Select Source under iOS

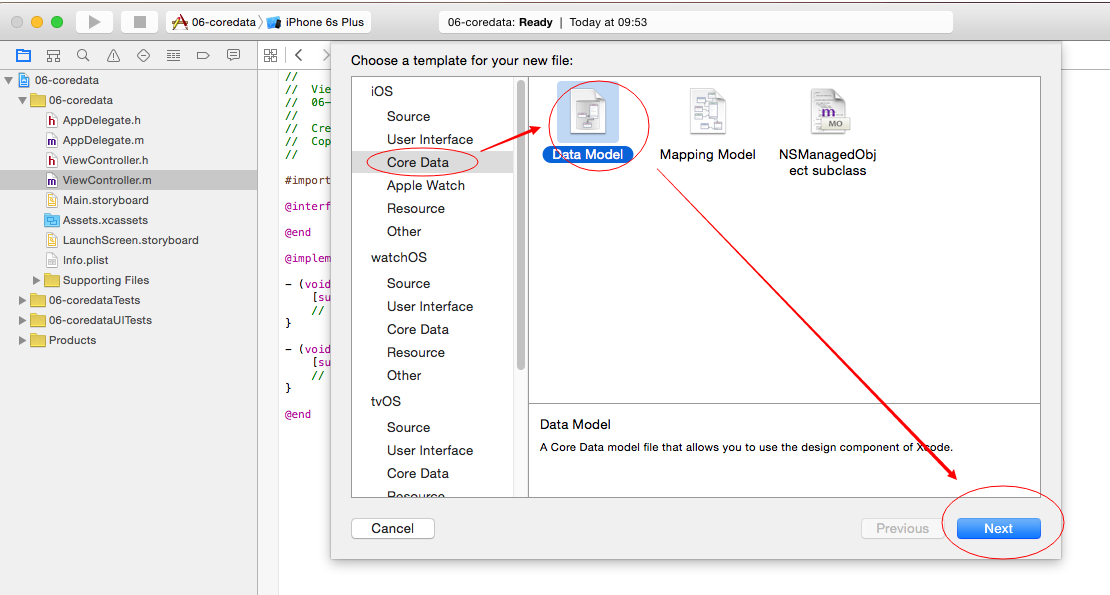(x=408, y=116)
